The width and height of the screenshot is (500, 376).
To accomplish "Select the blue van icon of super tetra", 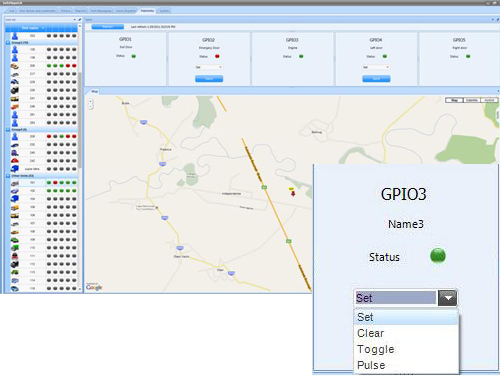I will (x=15, y=169).
